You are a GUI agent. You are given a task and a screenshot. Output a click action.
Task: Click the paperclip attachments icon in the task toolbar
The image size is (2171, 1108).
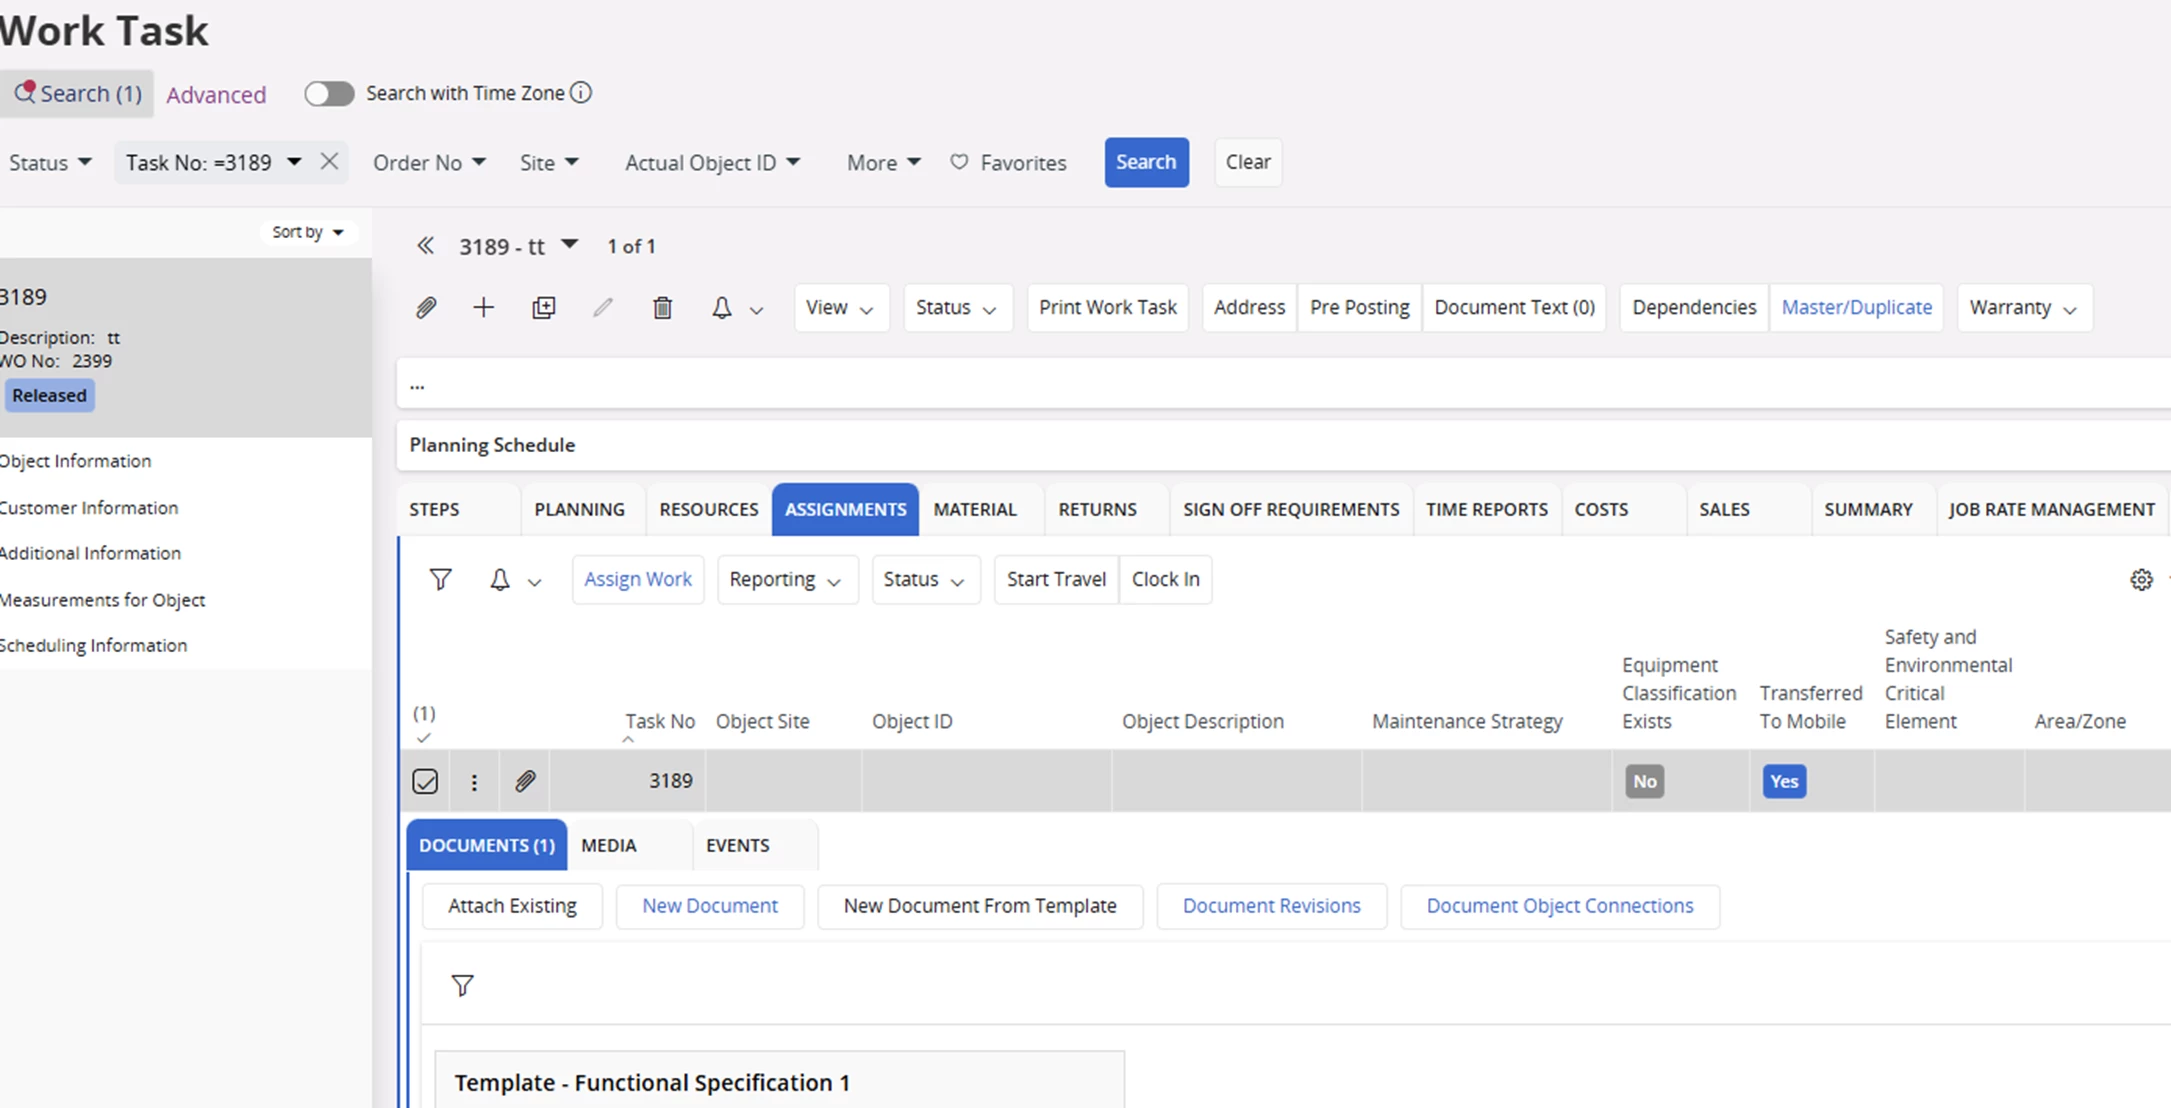tap(426, 307)
